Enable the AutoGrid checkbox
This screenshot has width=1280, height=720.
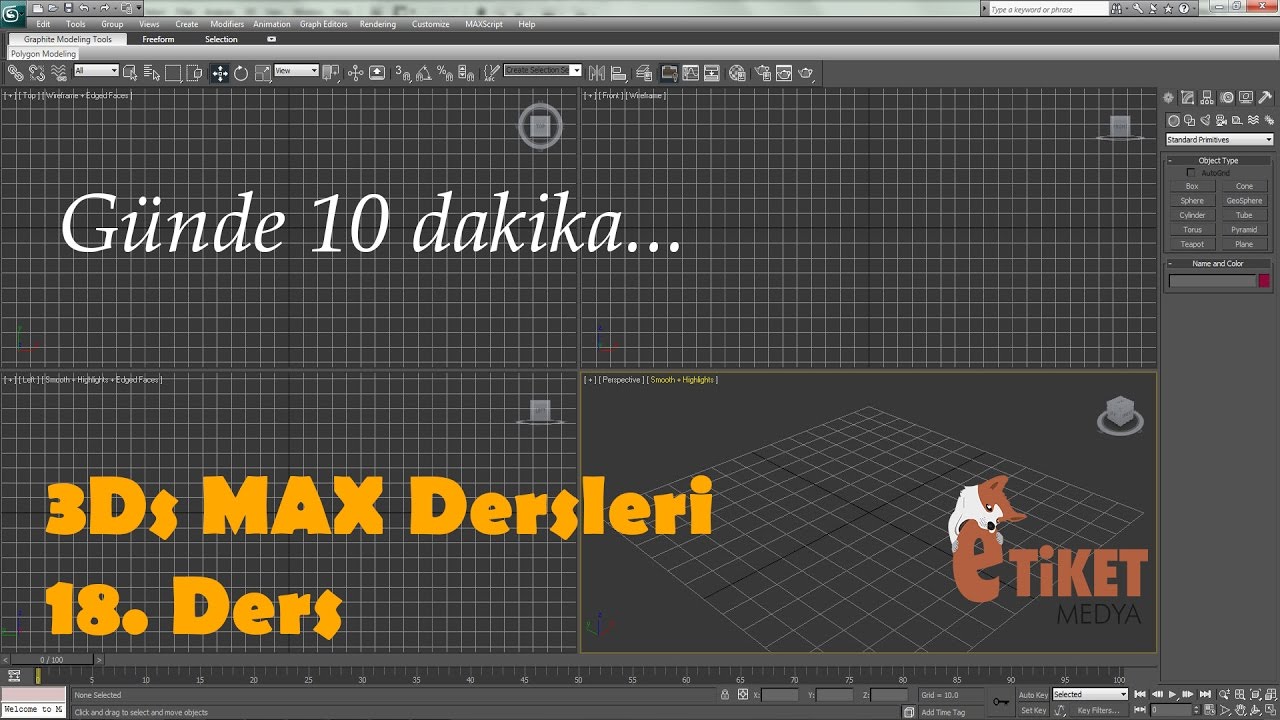1190,173
